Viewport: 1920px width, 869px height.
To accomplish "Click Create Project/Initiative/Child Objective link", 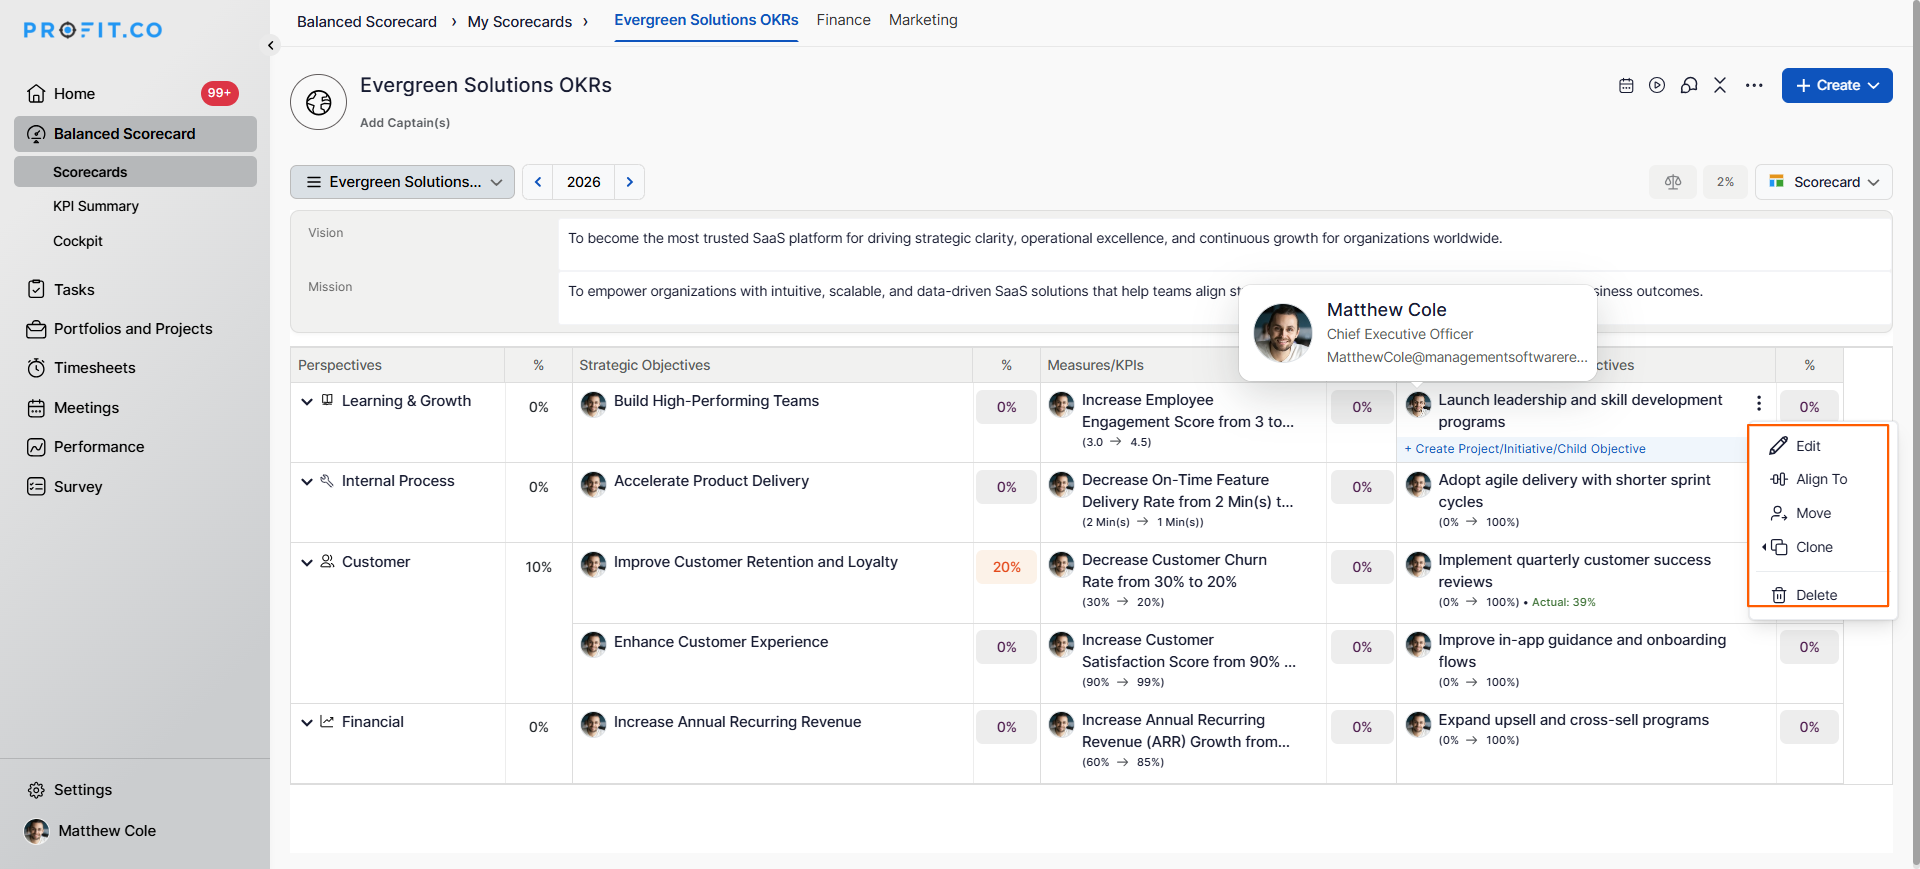I will (1529, 449).
